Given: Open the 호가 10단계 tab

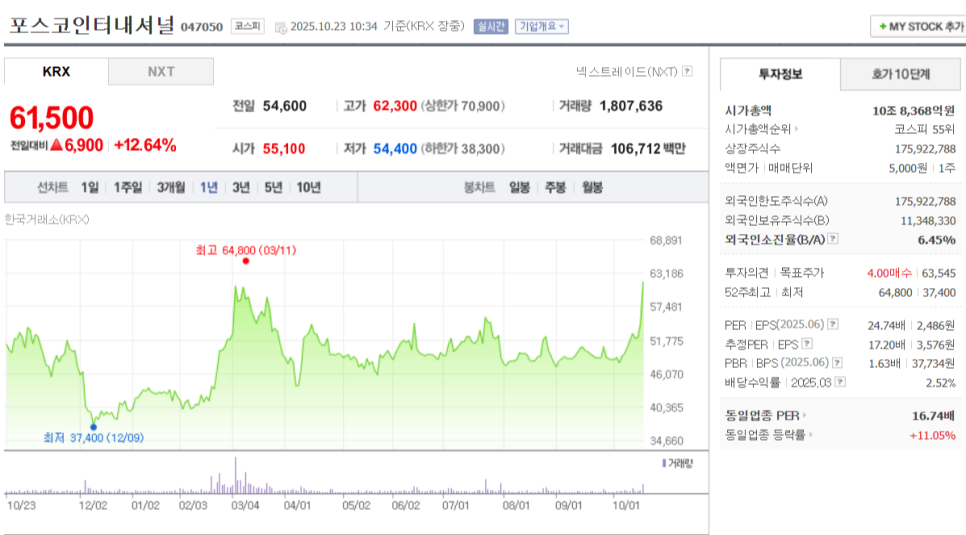Looking at the screenshot, I should [901, 75].
